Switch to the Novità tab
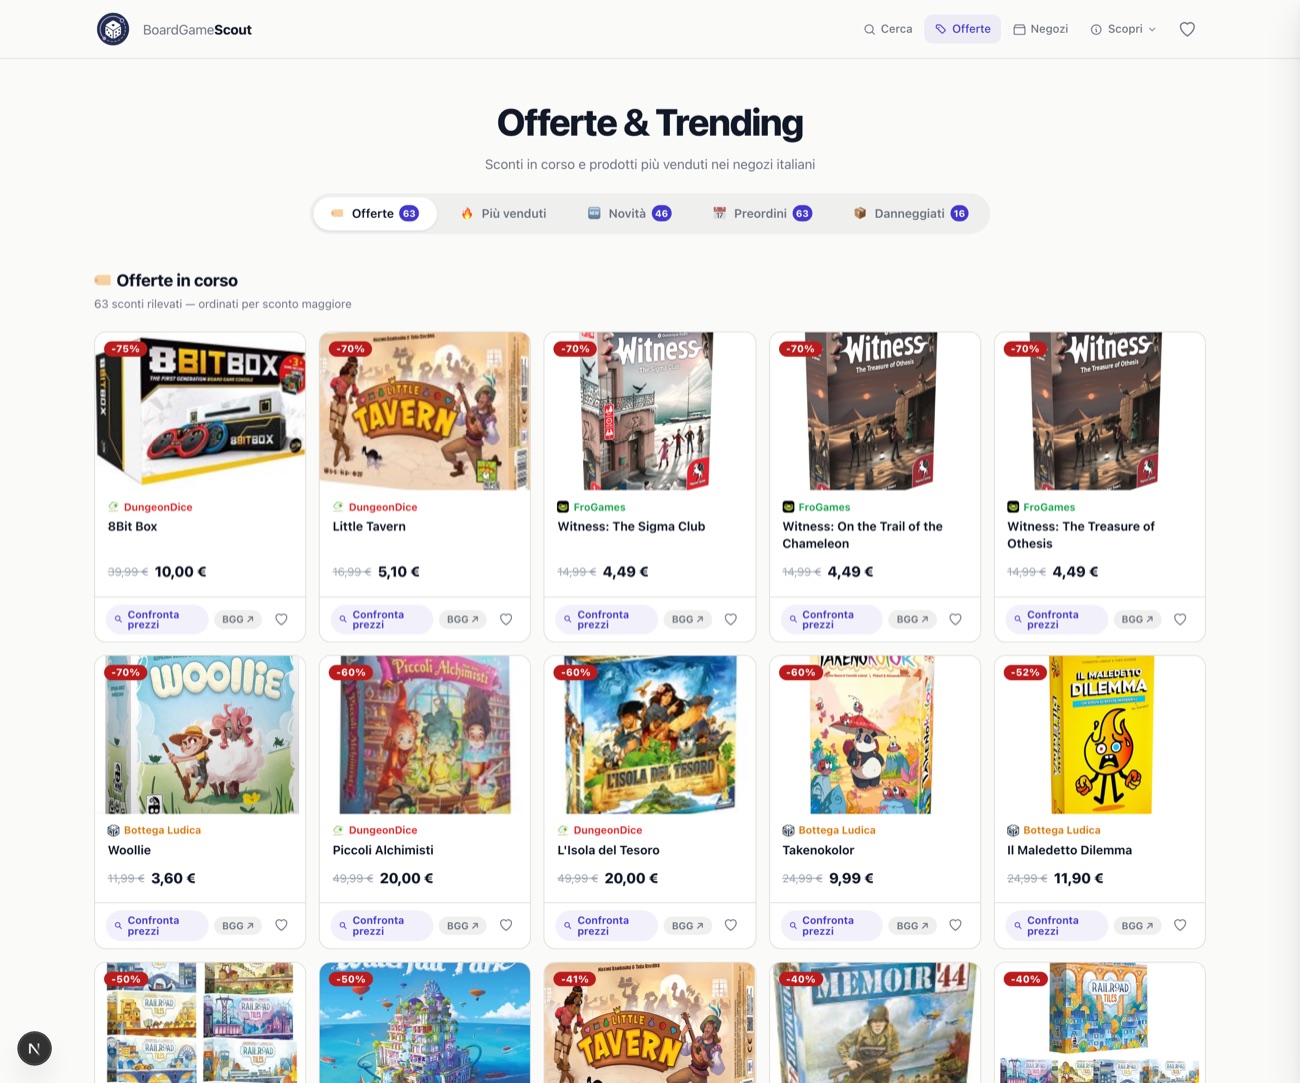1300x1083 pixels. tap(629, 213)
